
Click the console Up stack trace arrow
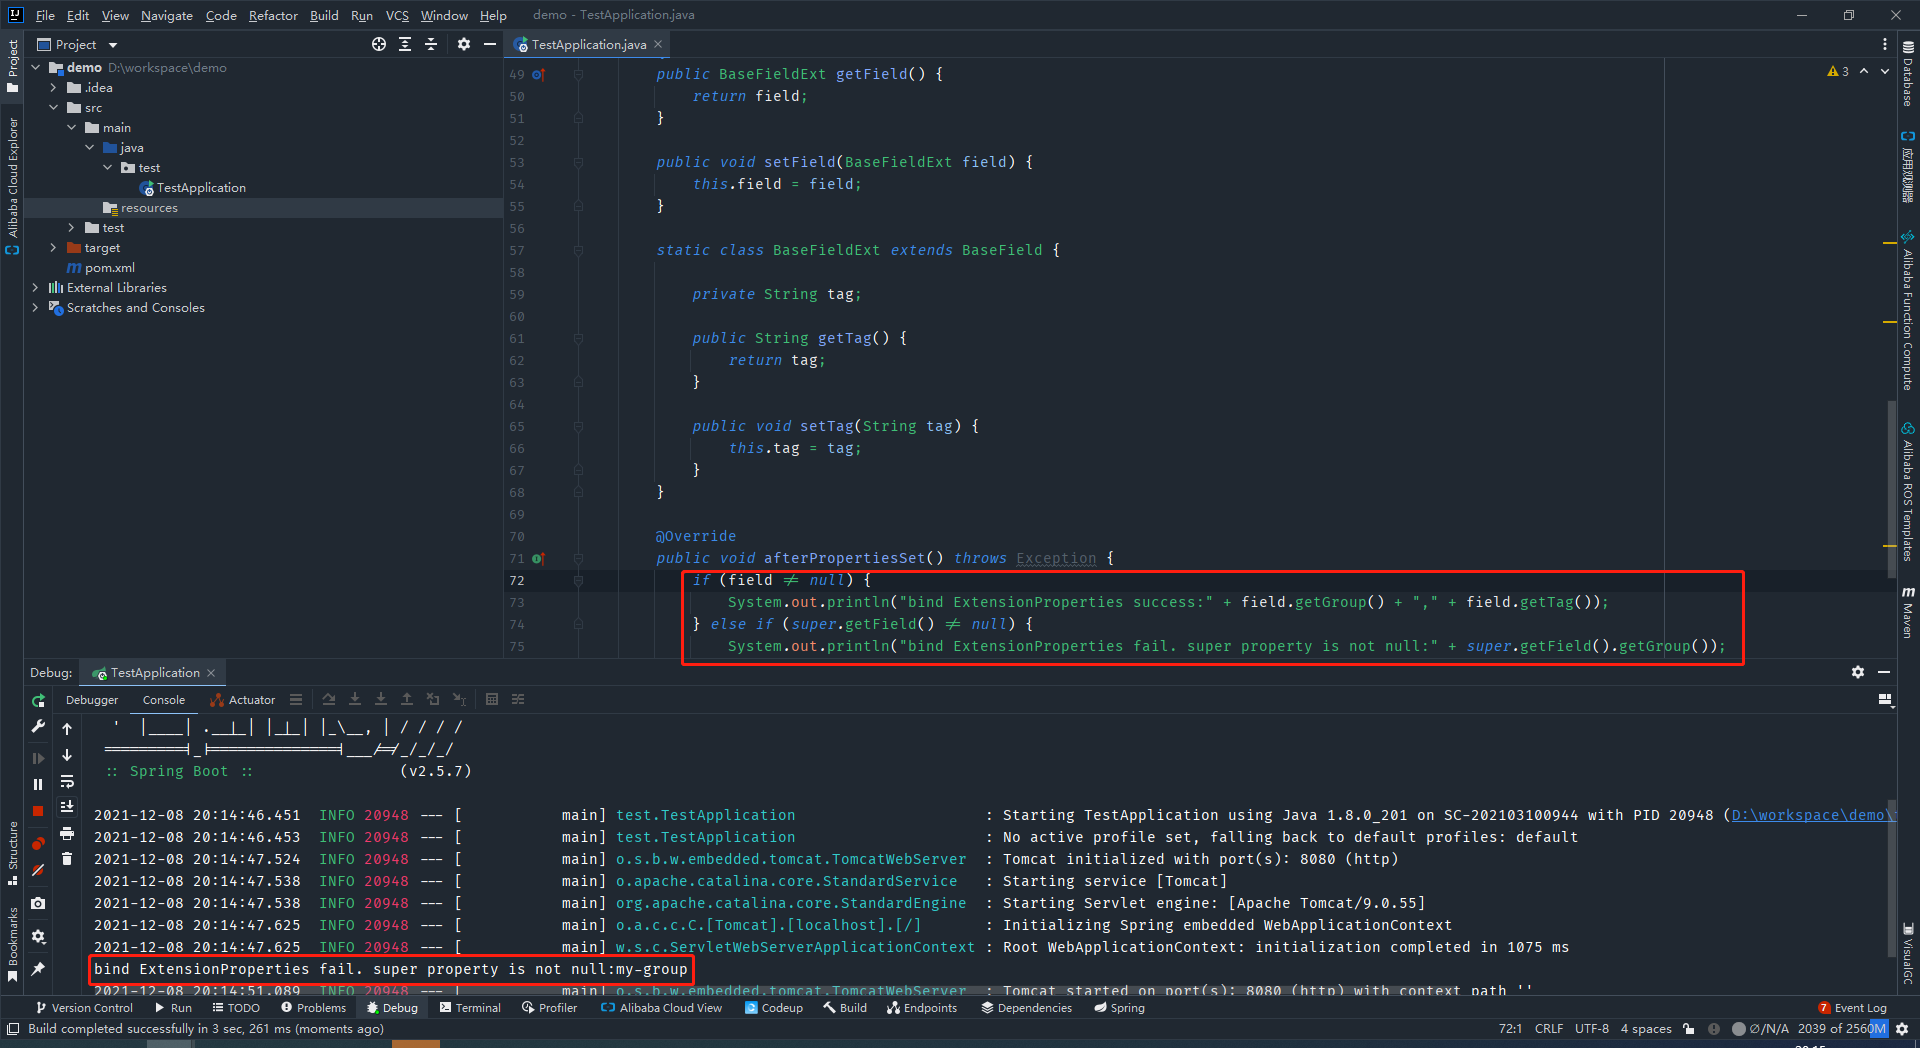67,729
